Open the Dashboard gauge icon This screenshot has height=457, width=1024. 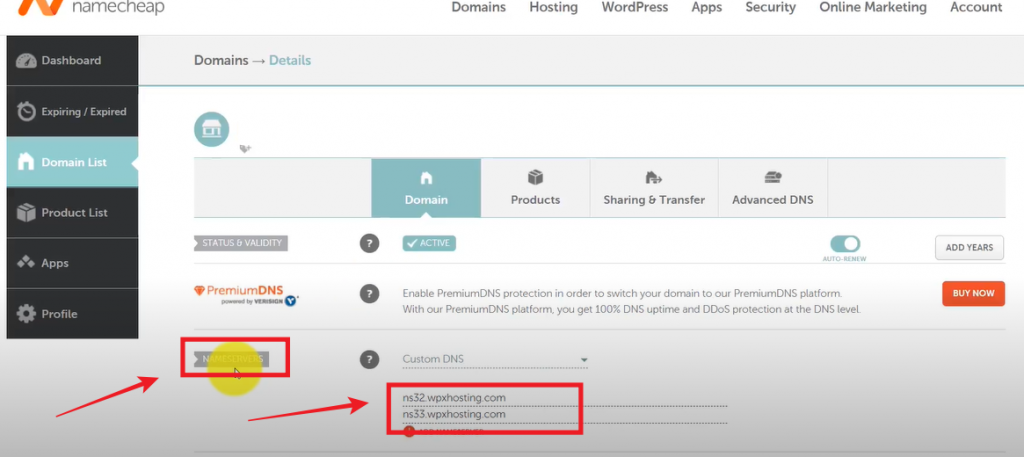point(26,61)
